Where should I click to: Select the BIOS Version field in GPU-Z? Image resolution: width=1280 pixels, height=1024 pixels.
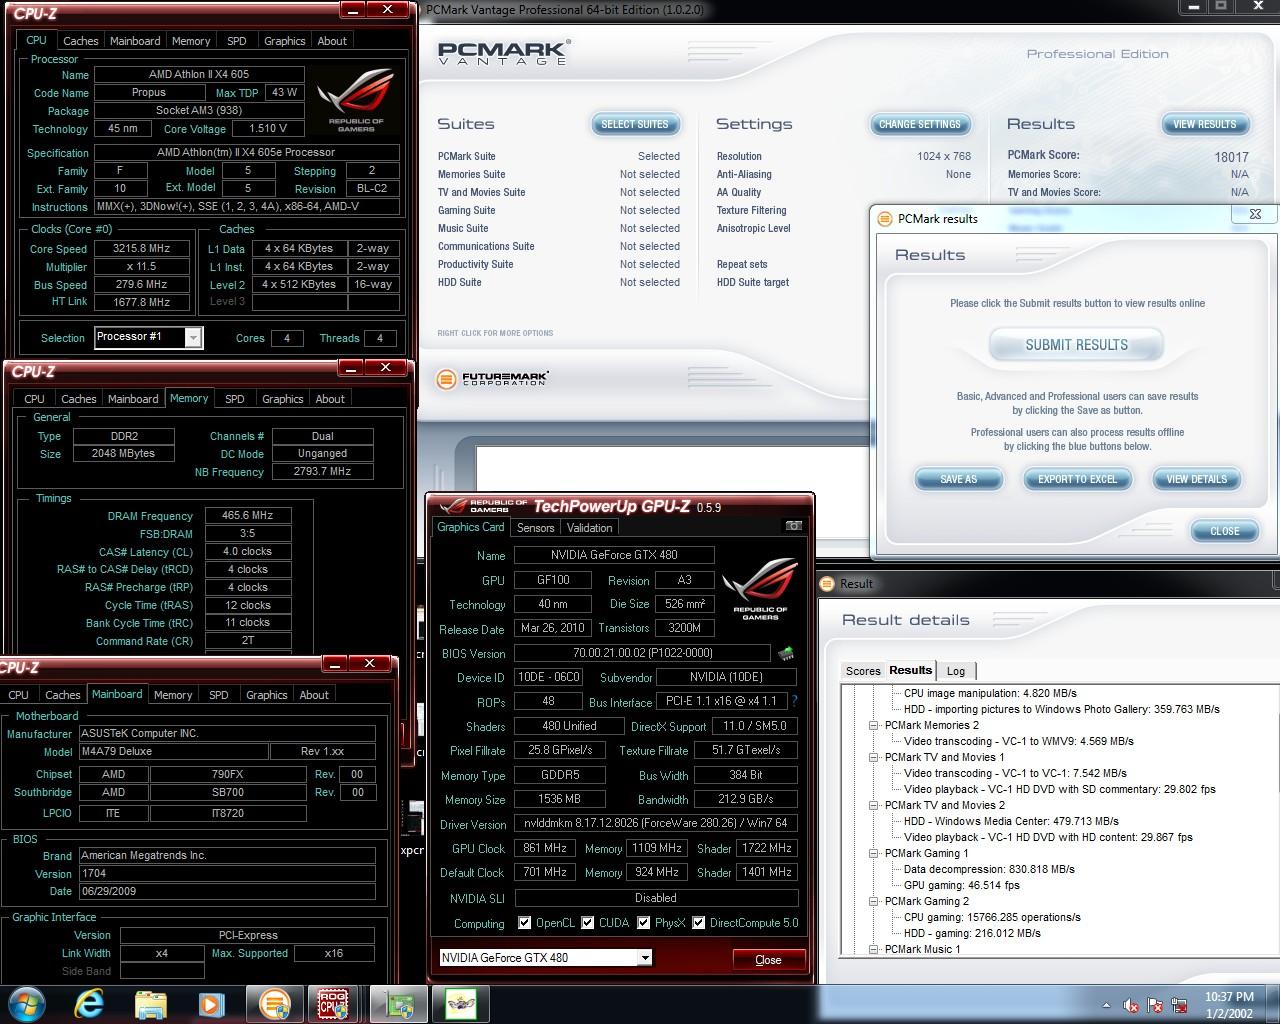point(642,653)
